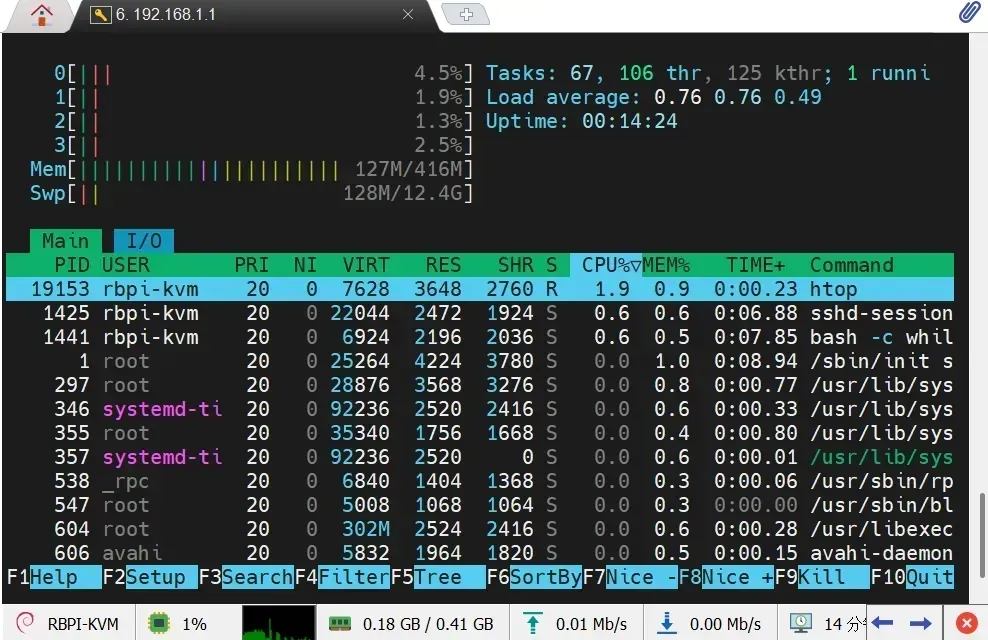Sort by RES column header
The image size is (988, 640).
(444, 265)
